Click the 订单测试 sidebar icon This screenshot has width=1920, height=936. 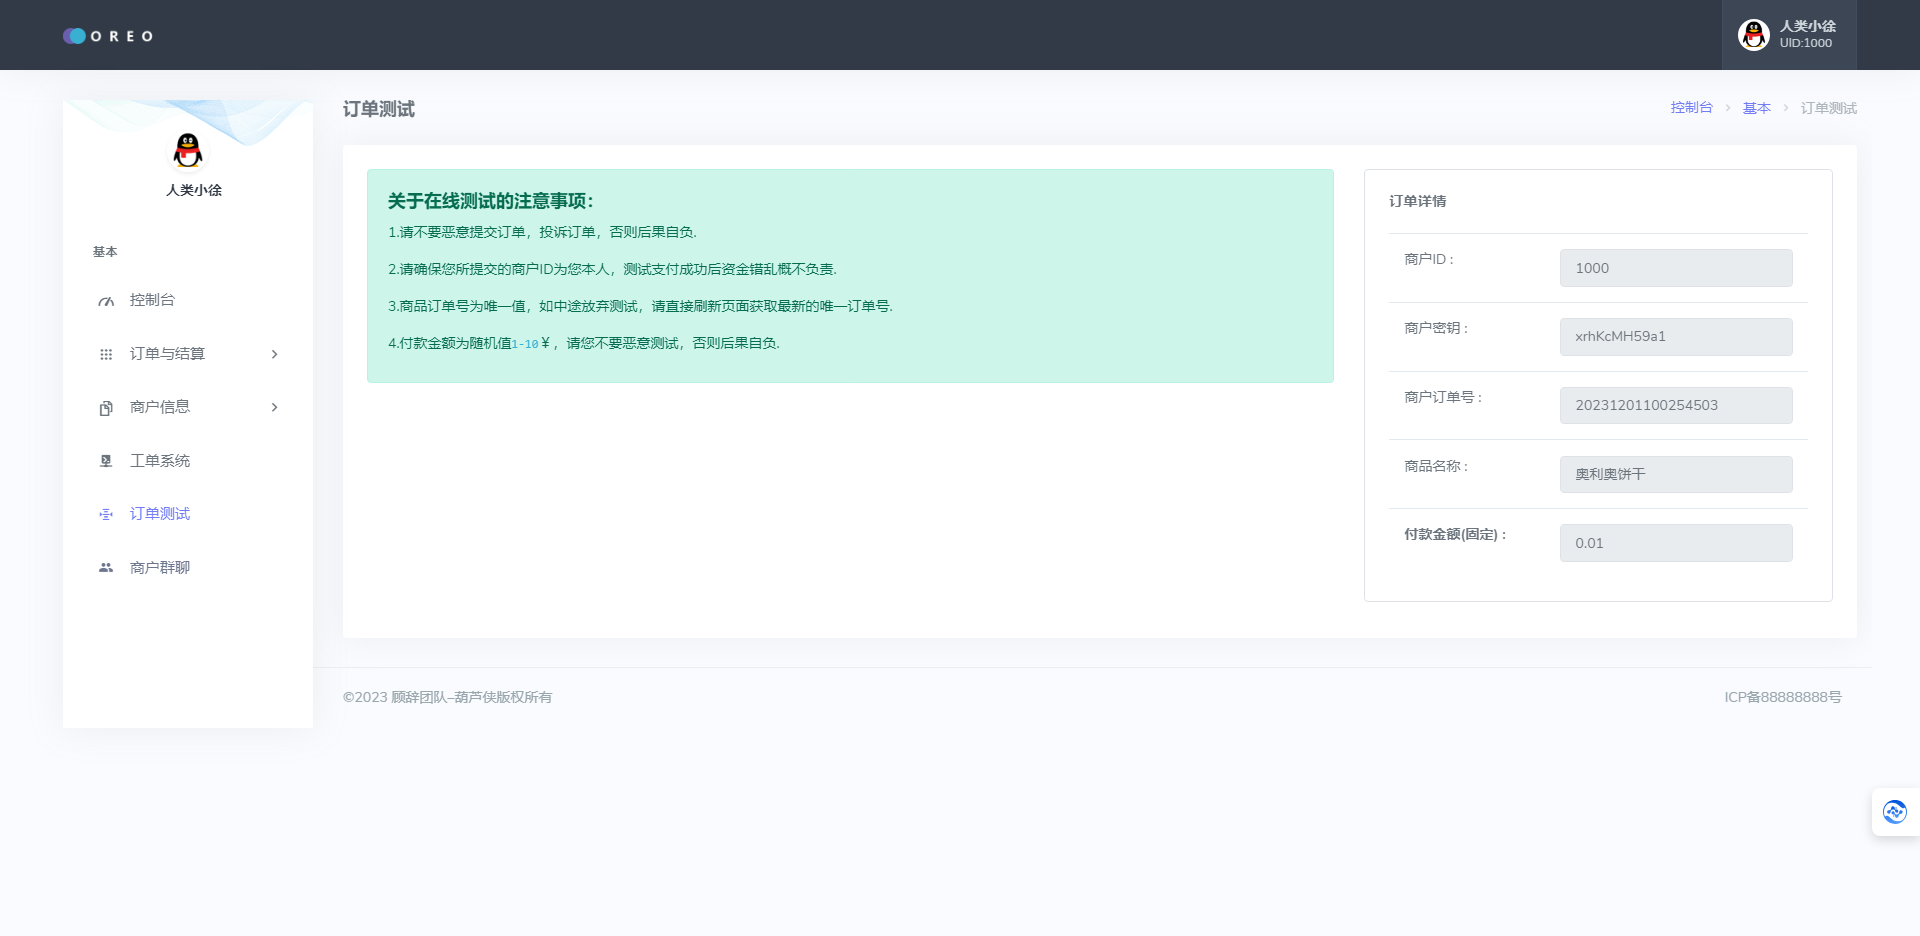(x=106, y=514)
